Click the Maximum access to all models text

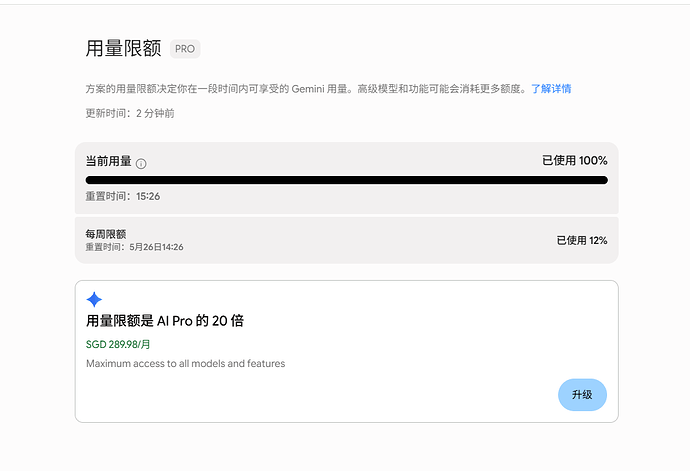tap(186, 364)
